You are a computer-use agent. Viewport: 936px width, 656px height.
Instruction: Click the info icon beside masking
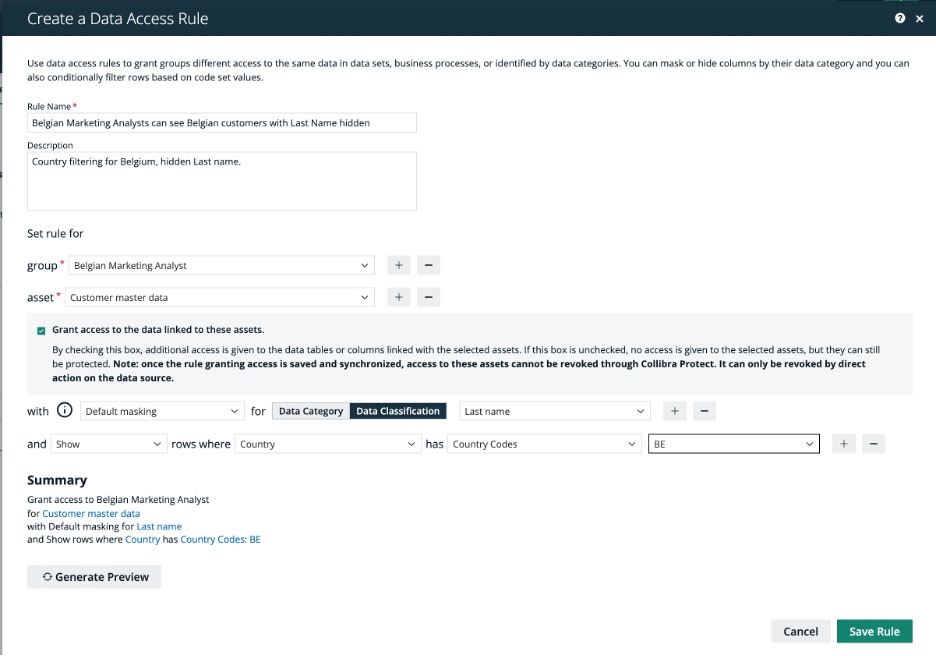[65, 411]
